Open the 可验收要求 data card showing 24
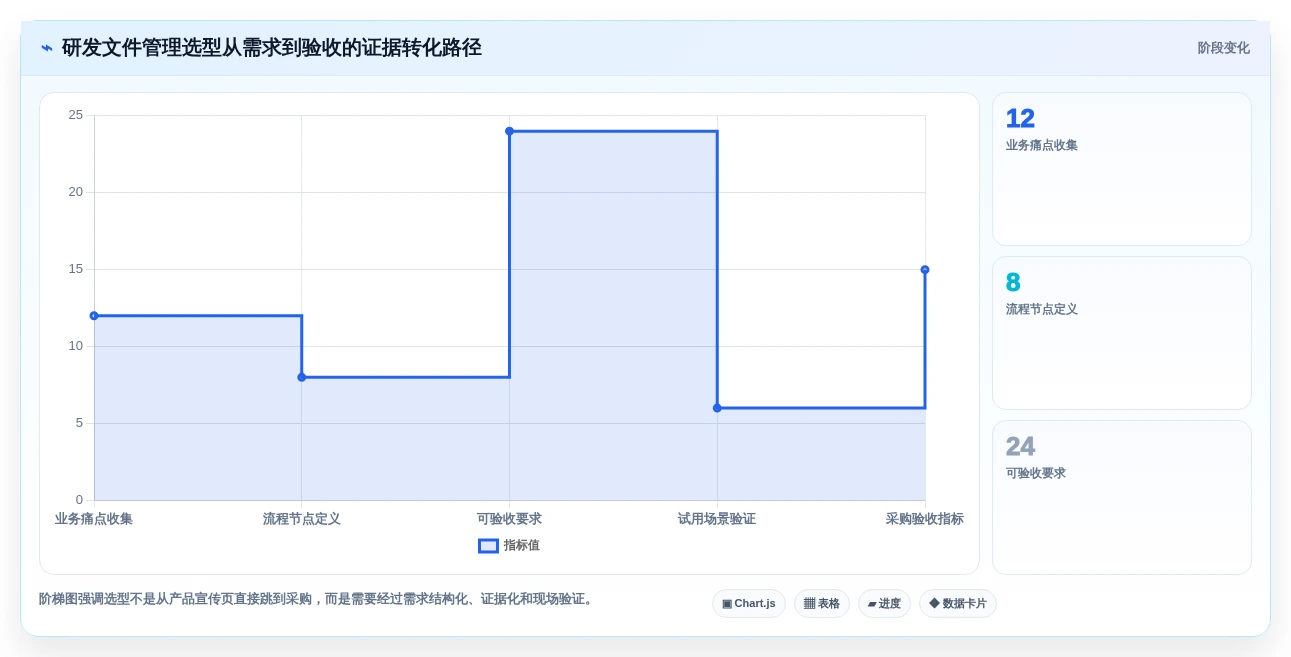Image resolution: width=1291 pixels, height=657 pixels. click(x=1121, y=497)
